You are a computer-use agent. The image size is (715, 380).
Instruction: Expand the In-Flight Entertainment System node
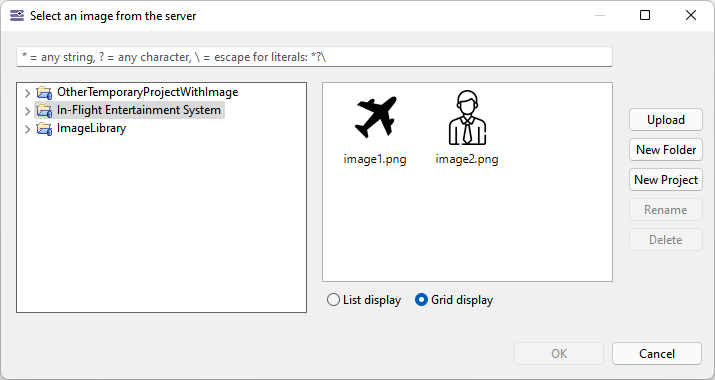pyautogui.click(x=27, y=111)
